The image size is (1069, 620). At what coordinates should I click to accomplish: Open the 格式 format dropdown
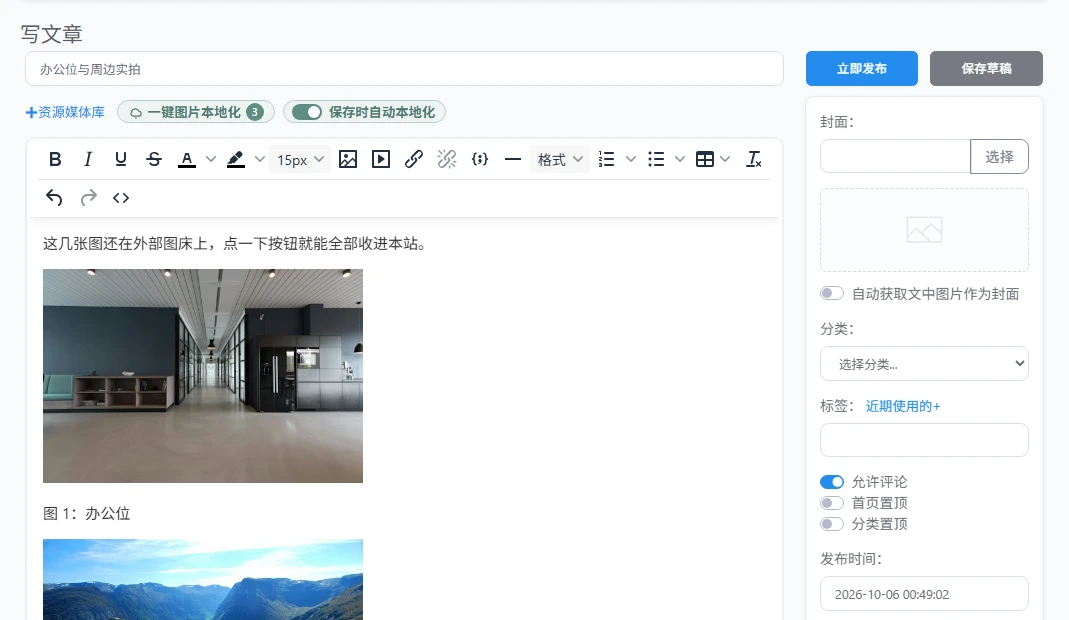(x=560, y=160)
